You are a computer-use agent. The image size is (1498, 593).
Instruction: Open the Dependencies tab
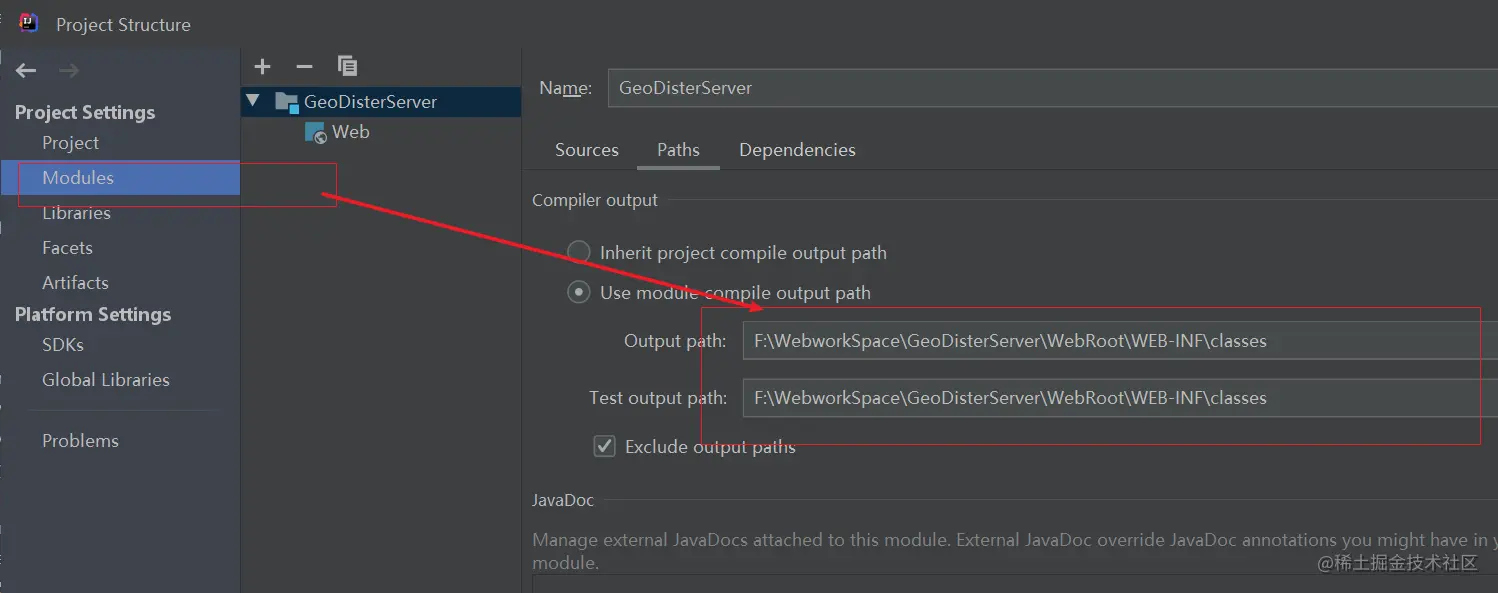coord(797,150)
